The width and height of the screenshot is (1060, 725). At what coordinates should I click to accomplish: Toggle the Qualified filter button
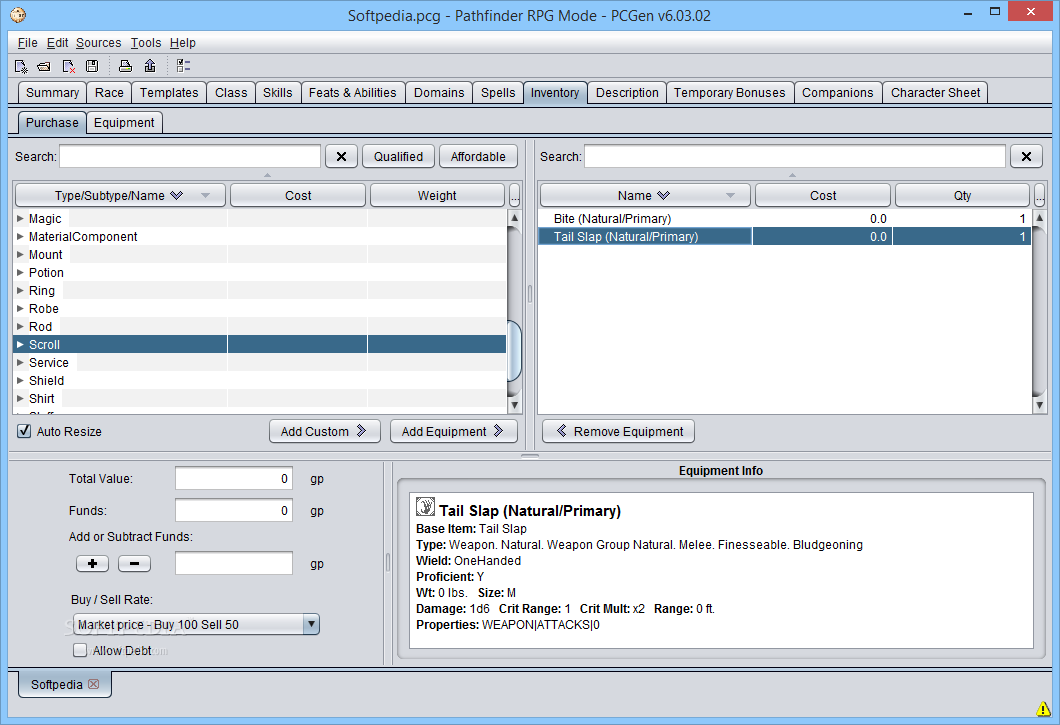click(x=398, y=156)
